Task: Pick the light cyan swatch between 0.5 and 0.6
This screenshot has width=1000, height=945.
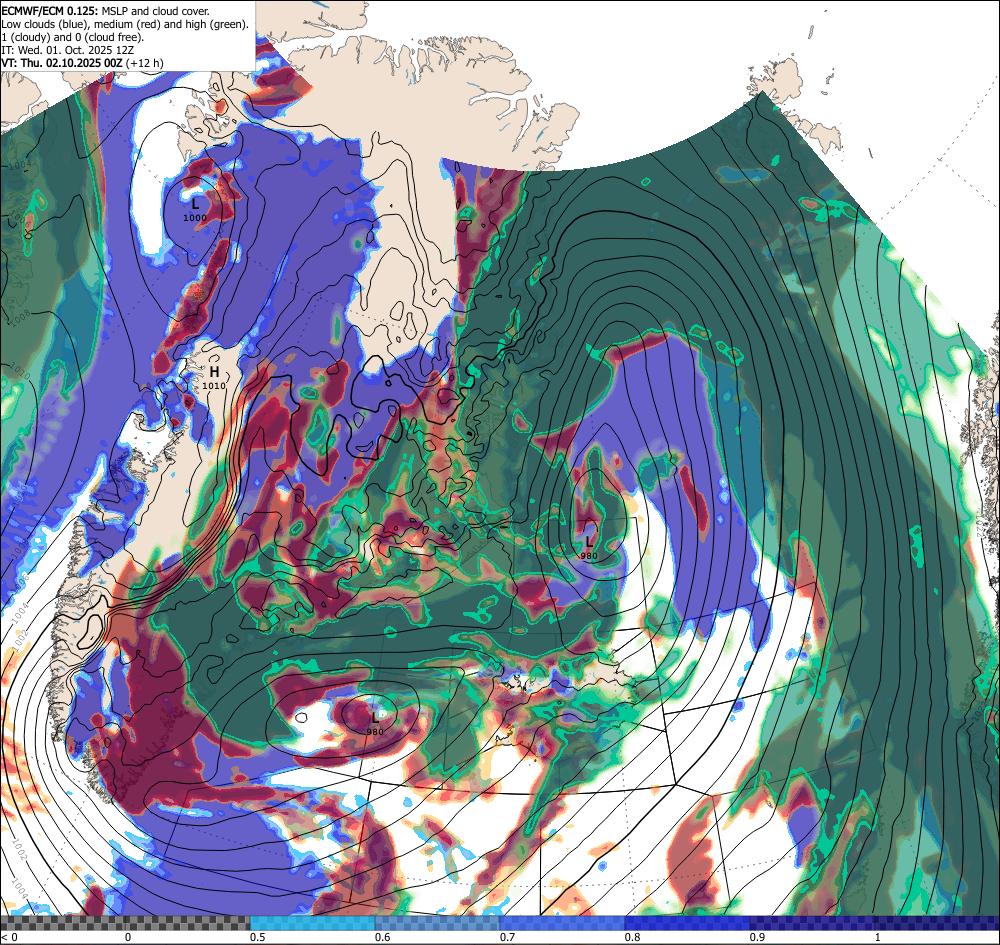Action: tap(312, 923)
